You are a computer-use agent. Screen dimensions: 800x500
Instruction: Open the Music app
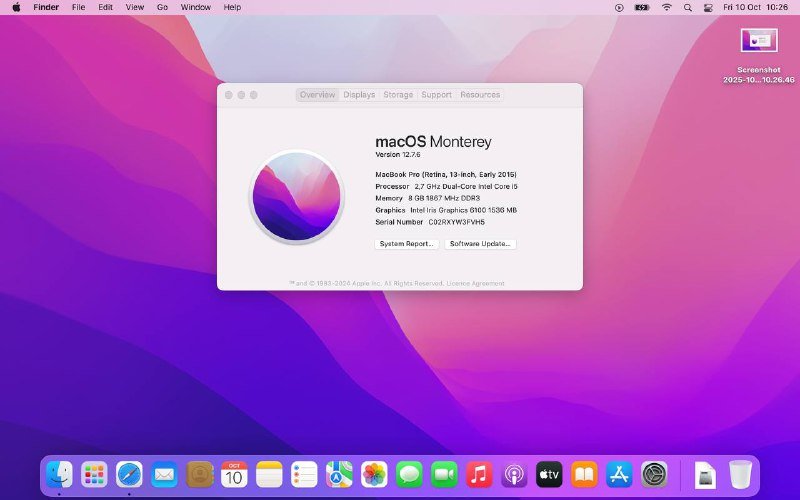[x=479, y=474]
